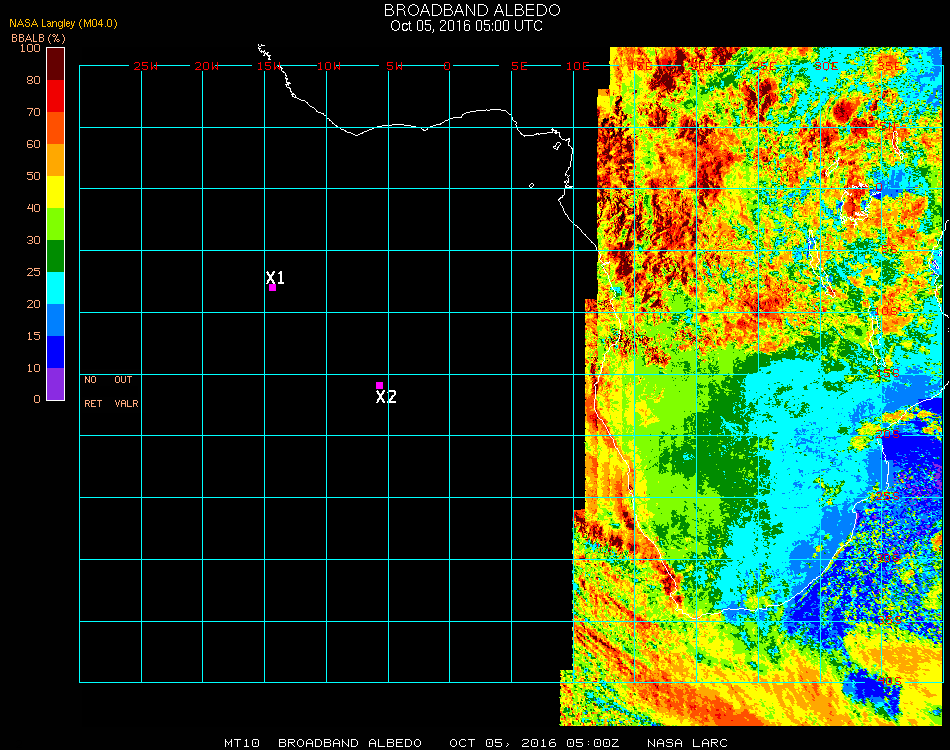Screen dimensions: 950x750
Task: Select the orange 50-60 colorbar swatch
Action: 56,160
